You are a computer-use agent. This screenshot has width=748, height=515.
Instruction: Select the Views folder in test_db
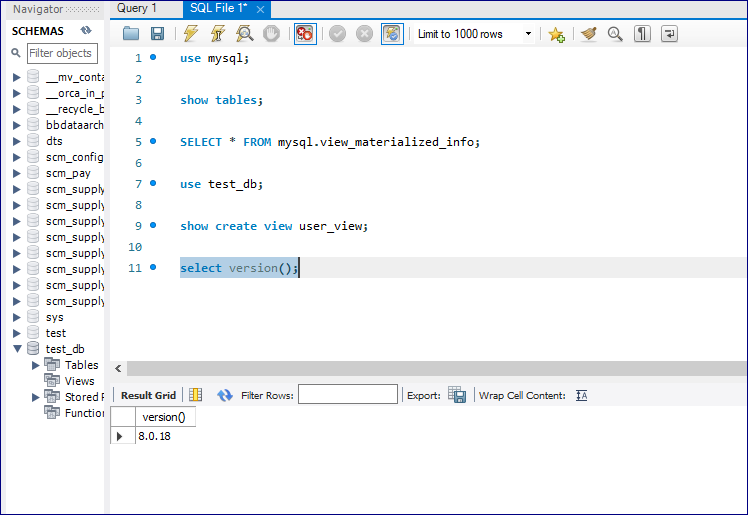(79, 381)
